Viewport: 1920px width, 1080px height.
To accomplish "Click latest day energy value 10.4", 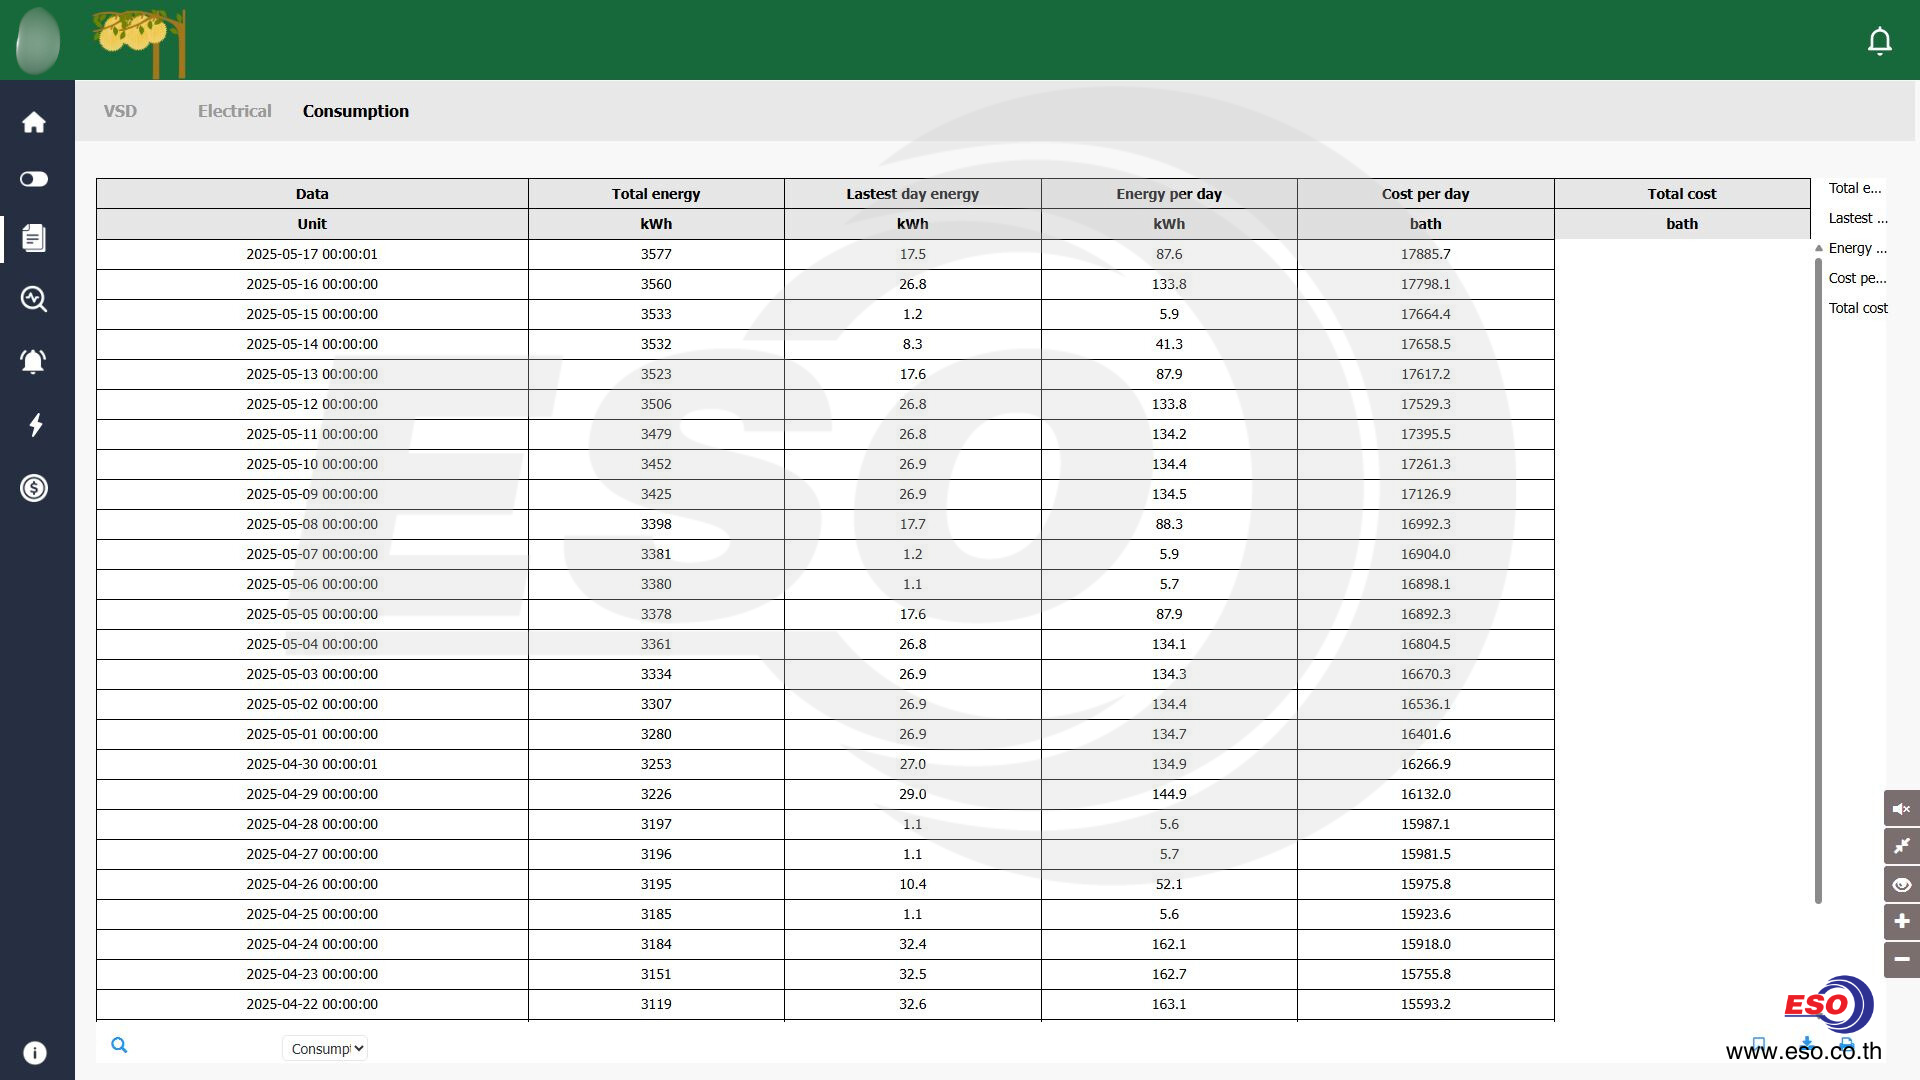I will tap(912, 884).
